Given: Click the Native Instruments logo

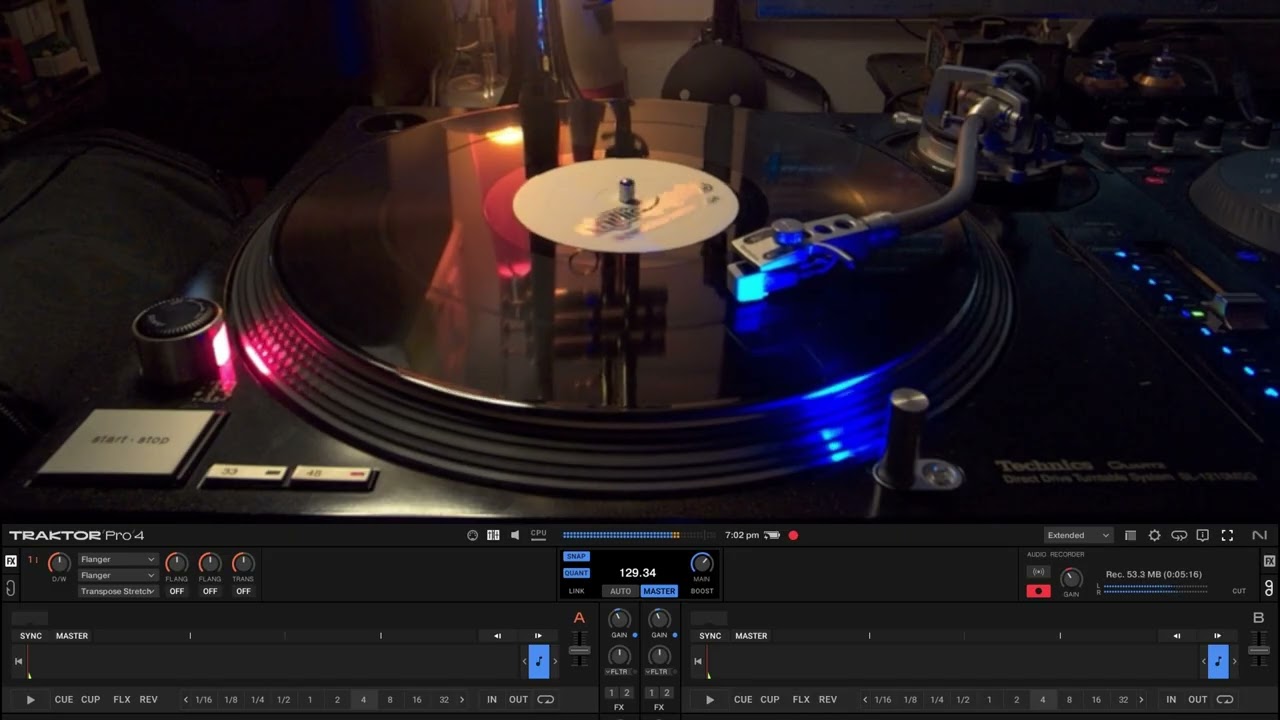Looking at the screenshot, I should [1259, 535].
